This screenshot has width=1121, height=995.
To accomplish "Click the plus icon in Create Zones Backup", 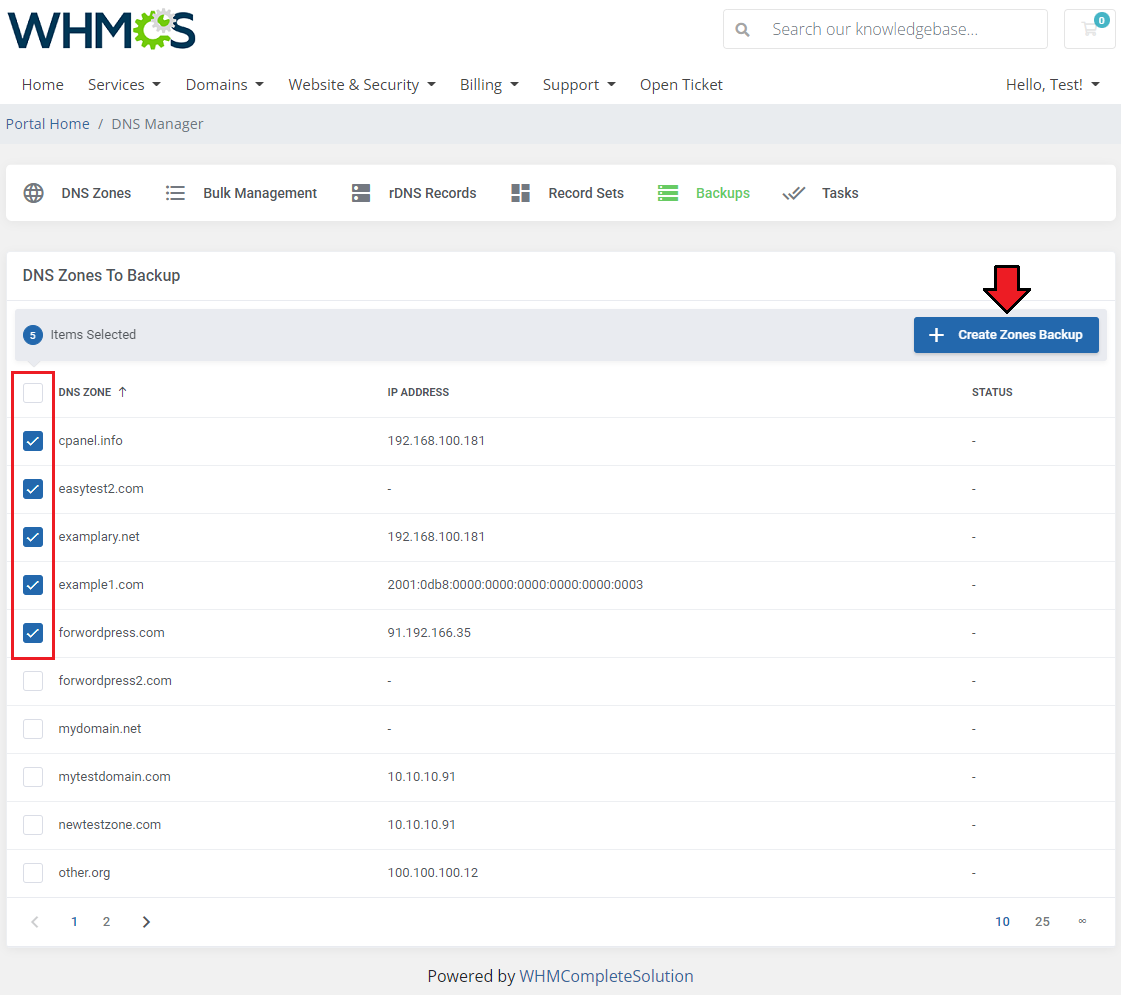I will tap(936, 335).
